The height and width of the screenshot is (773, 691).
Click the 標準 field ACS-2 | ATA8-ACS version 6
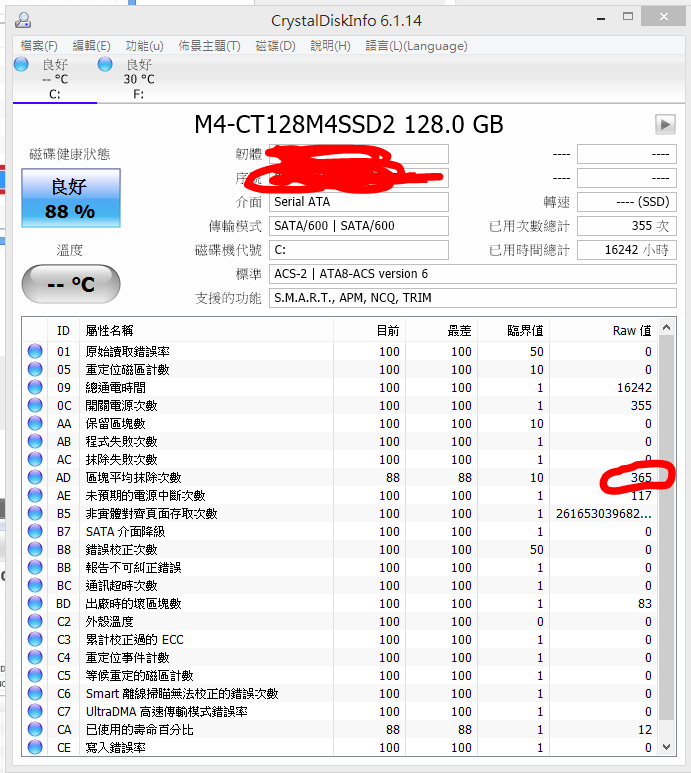coord(473,274)
